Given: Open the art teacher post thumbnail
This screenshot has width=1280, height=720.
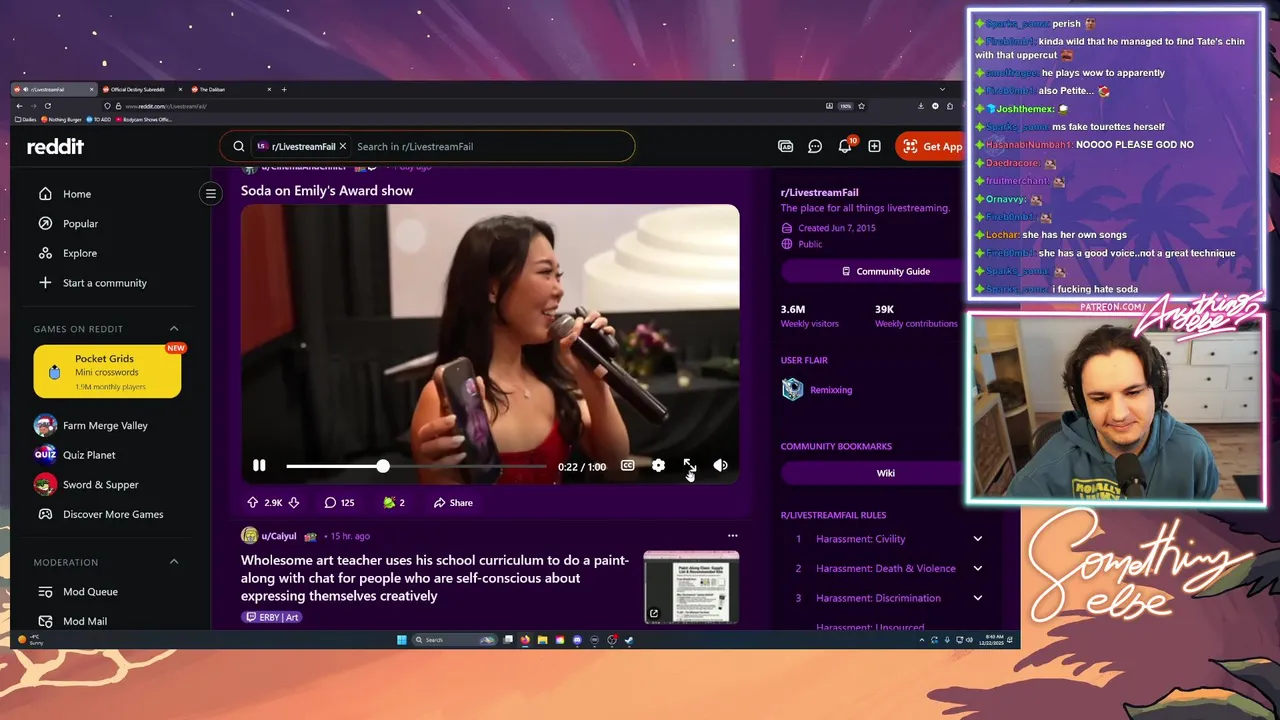Looking at the screenshot, I should point(691,587).
